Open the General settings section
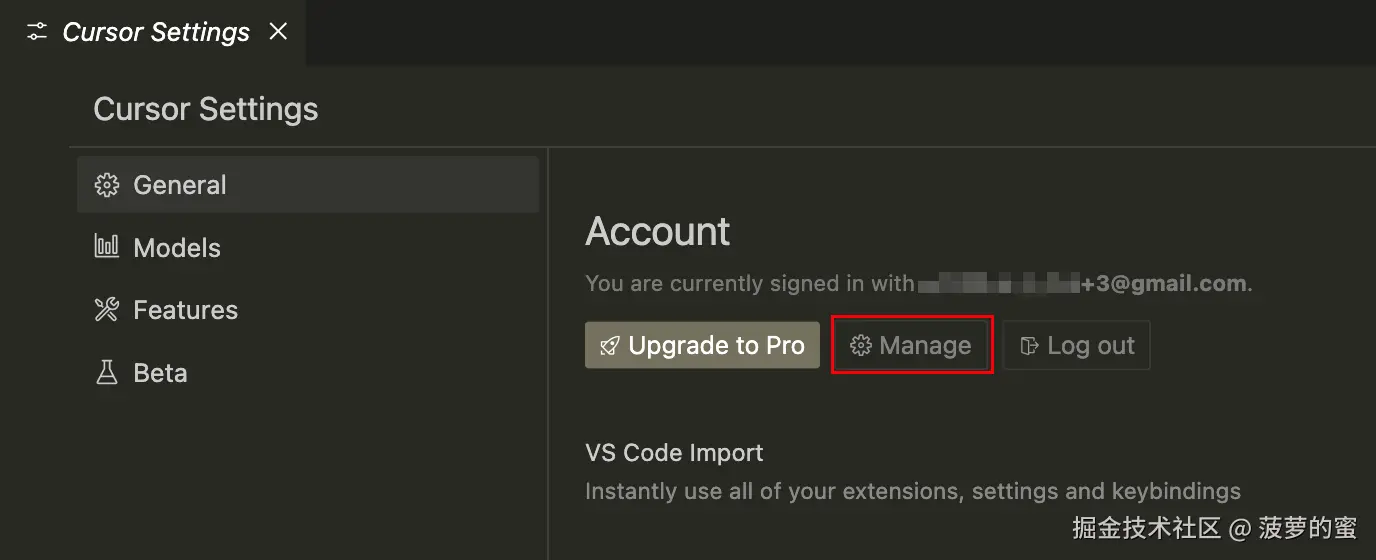This screenshot has width=1376, height=560. [180, 185]
